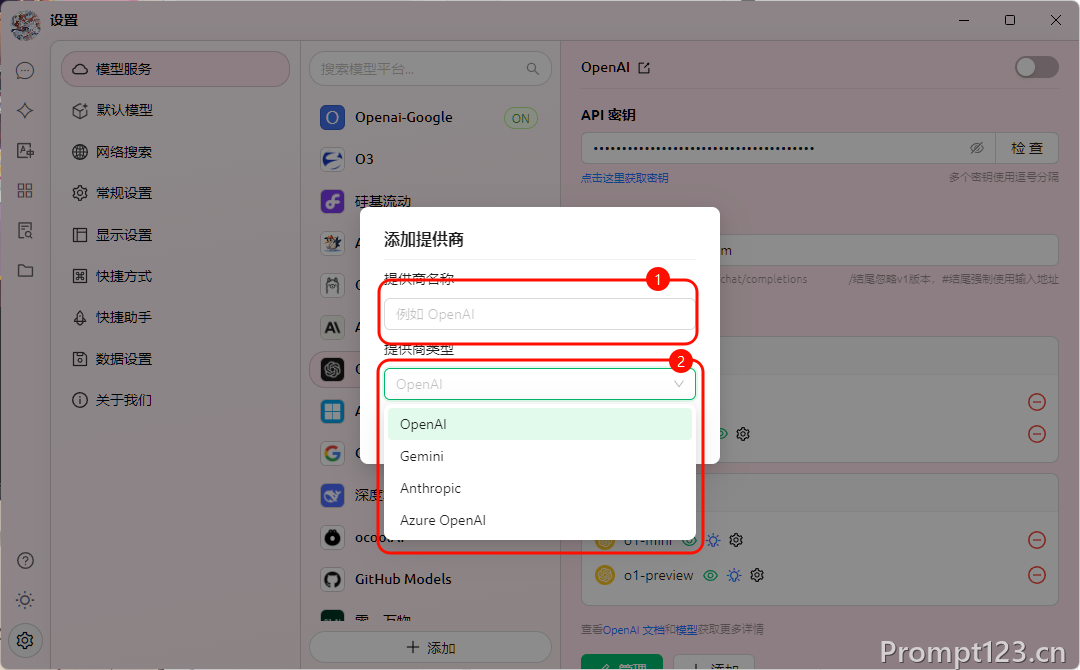This screenshot has width=1080, height=670.
Task: Open the OpenAI external link icon
Action: (644, 67)
